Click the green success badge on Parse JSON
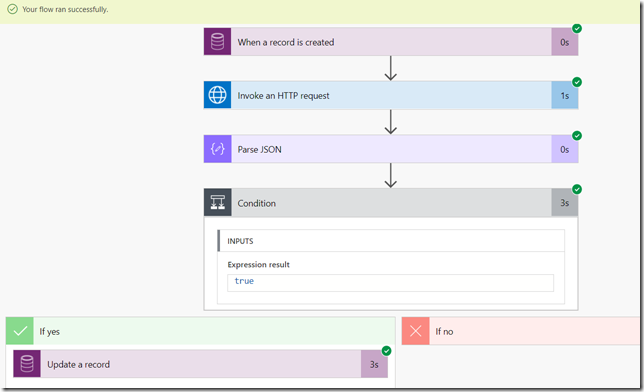The width and height of the screenshot is (644, 392). 577,136
